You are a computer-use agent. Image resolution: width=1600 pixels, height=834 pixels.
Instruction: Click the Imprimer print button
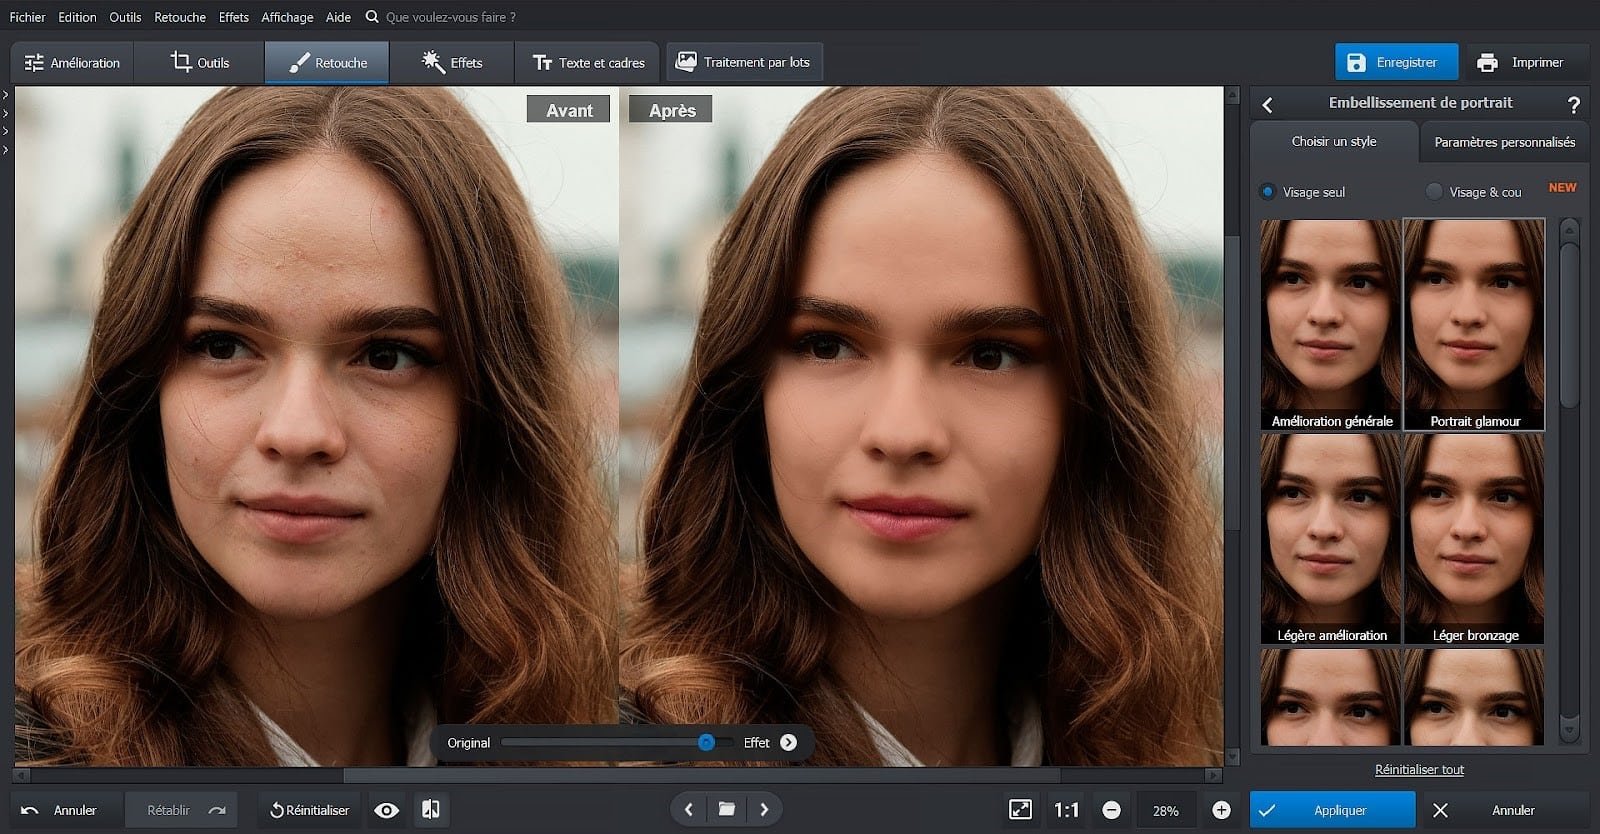[1527, 62]
